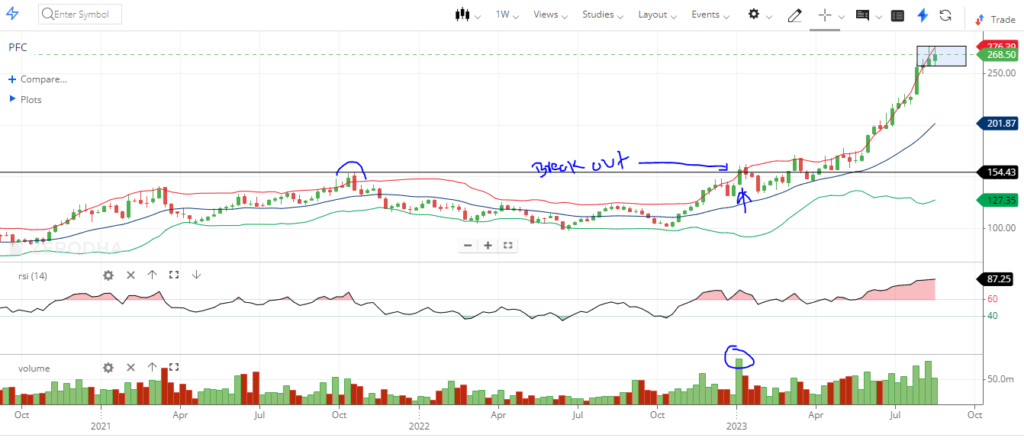Click the 268.50 current price tag

[x=997, y=55]
